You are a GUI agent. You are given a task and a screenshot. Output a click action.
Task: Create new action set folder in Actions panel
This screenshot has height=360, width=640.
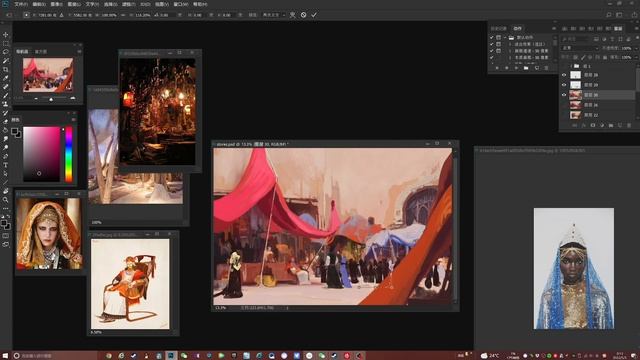pyautogui.click(x=526, y=68)
